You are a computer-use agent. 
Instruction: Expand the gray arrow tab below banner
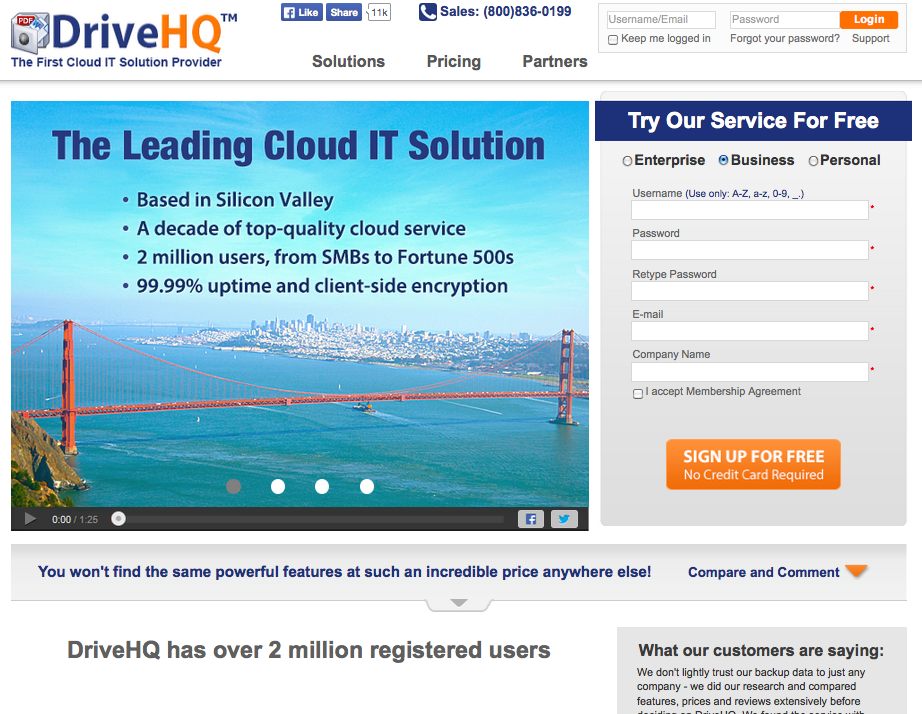[459, 603]
